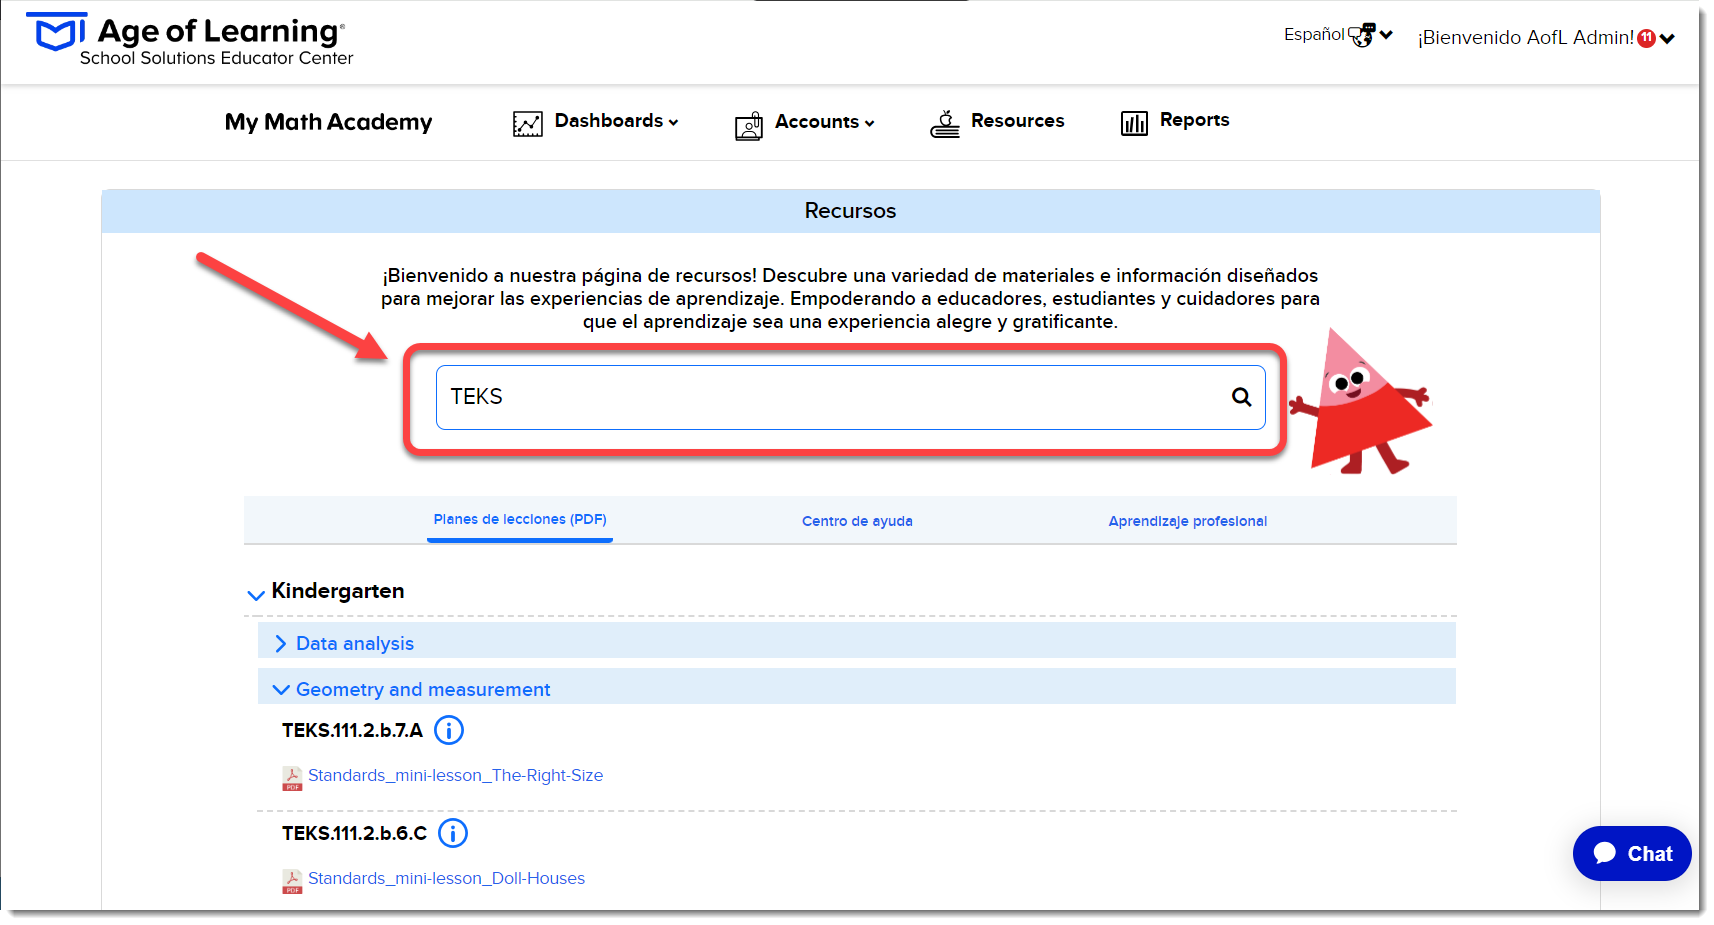Click the Age of Learning logo
This screenshot has width=1714, height=925.
pyautogui.click(x=189, y=40)
